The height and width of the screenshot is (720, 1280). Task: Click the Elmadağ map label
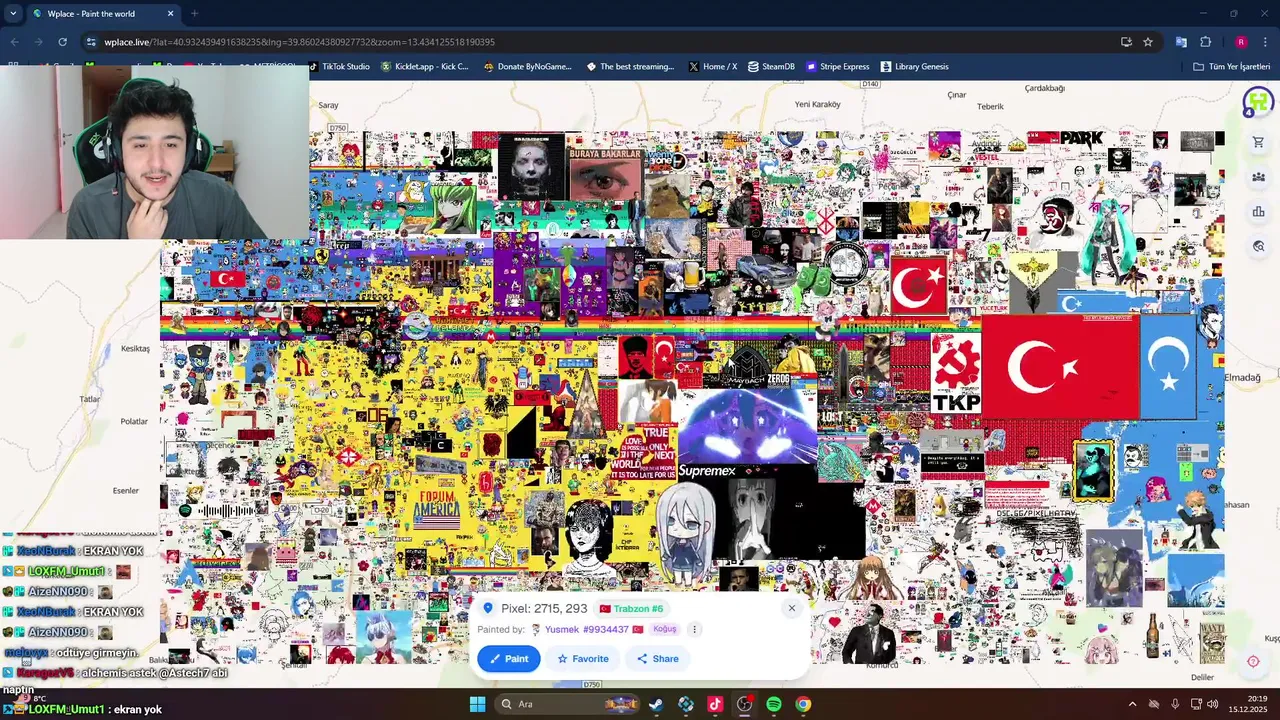click(x=1243, y=378)
